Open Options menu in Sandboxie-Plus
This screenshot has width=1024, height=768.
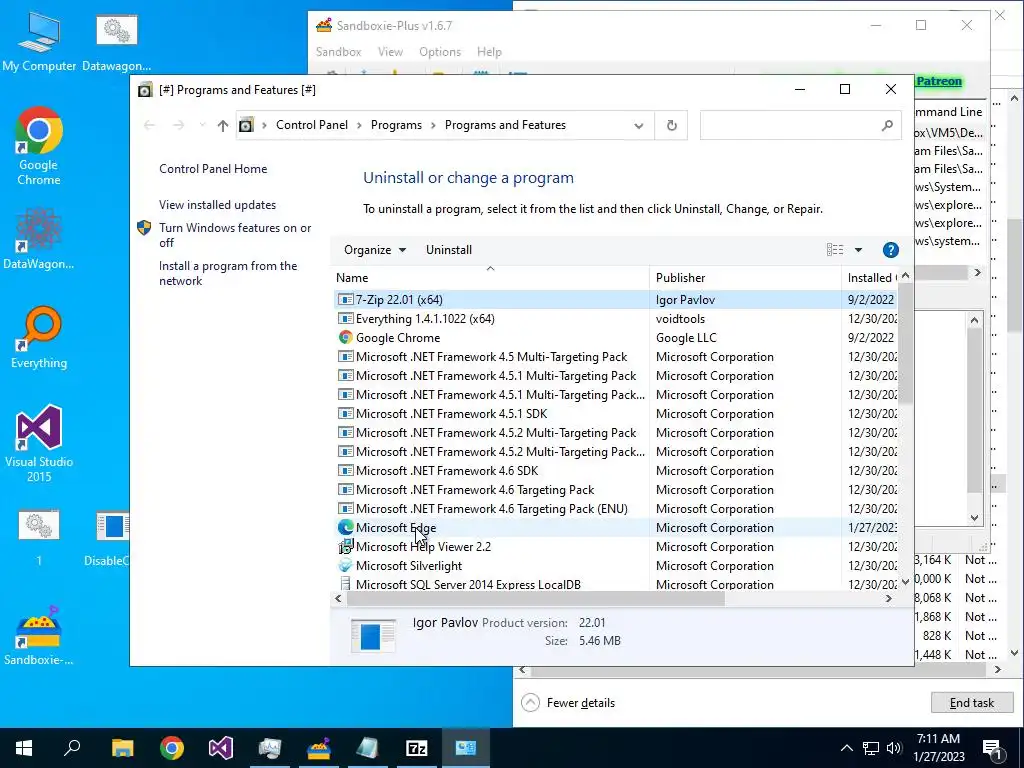[440, 52]
